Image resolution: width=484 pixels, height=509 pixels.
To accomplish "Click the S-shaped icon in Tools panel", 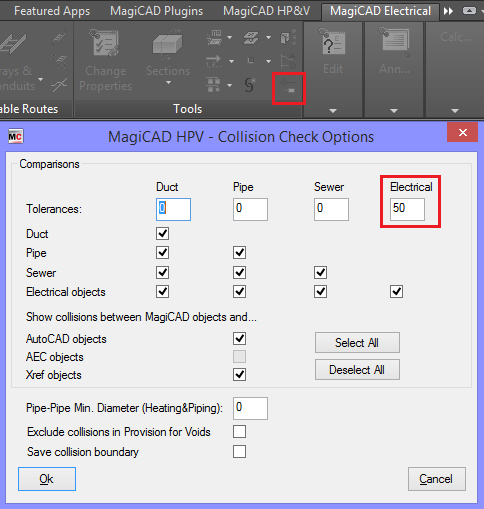I will [250, 85].
